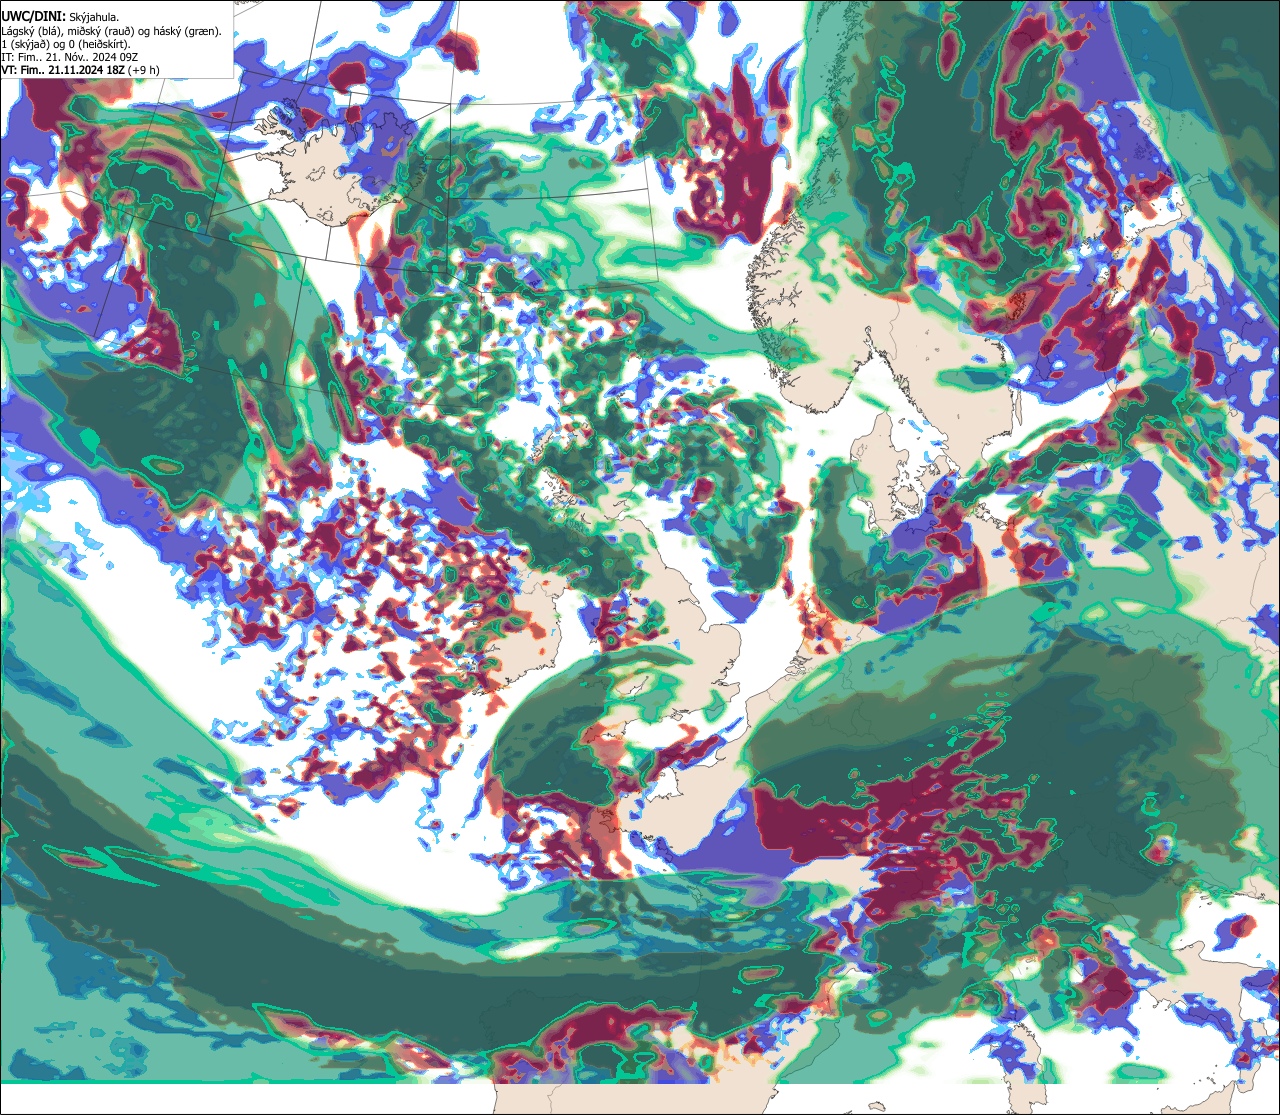Click the valid time "VT: Fim.. 21.11.2024 18Z"
The image size is (1280, 1115).
(x=63, y=70)
